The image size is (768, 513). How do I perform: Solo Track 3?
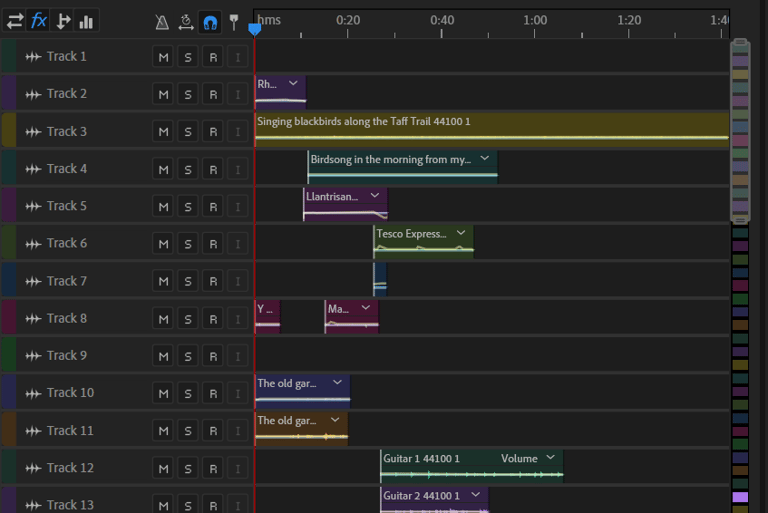click(x=188, y=132)
